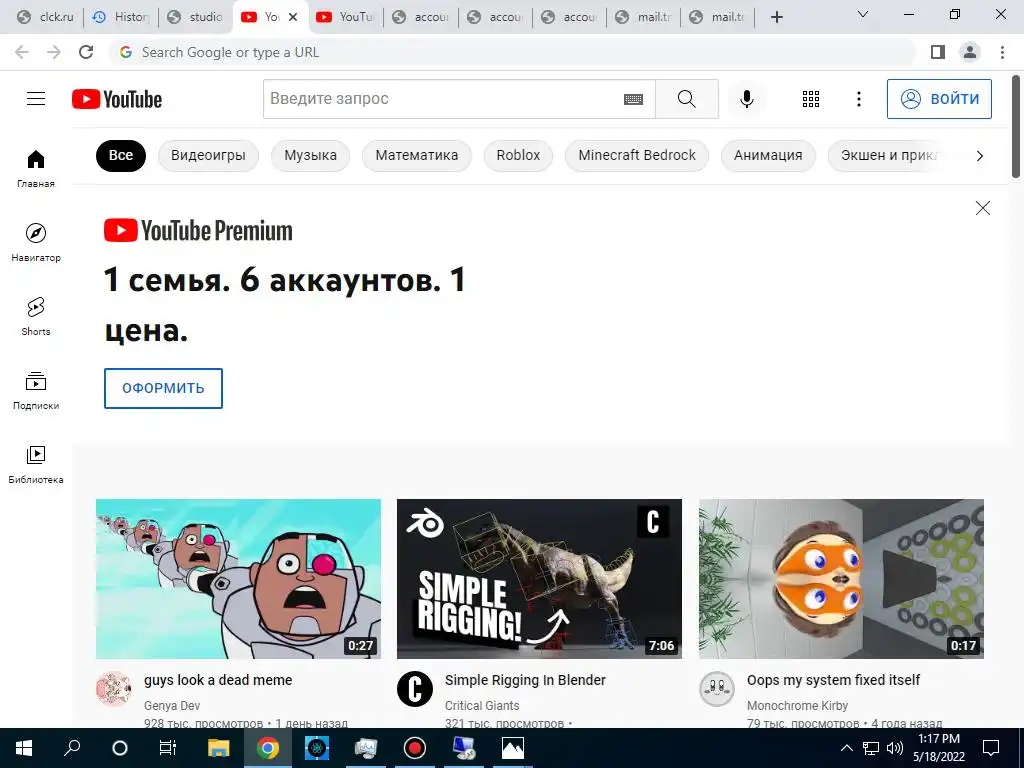Switch to the last mail.tr tab
Image resolution: width=1024 pixels, height=768 pixels.
coord(716,18)
